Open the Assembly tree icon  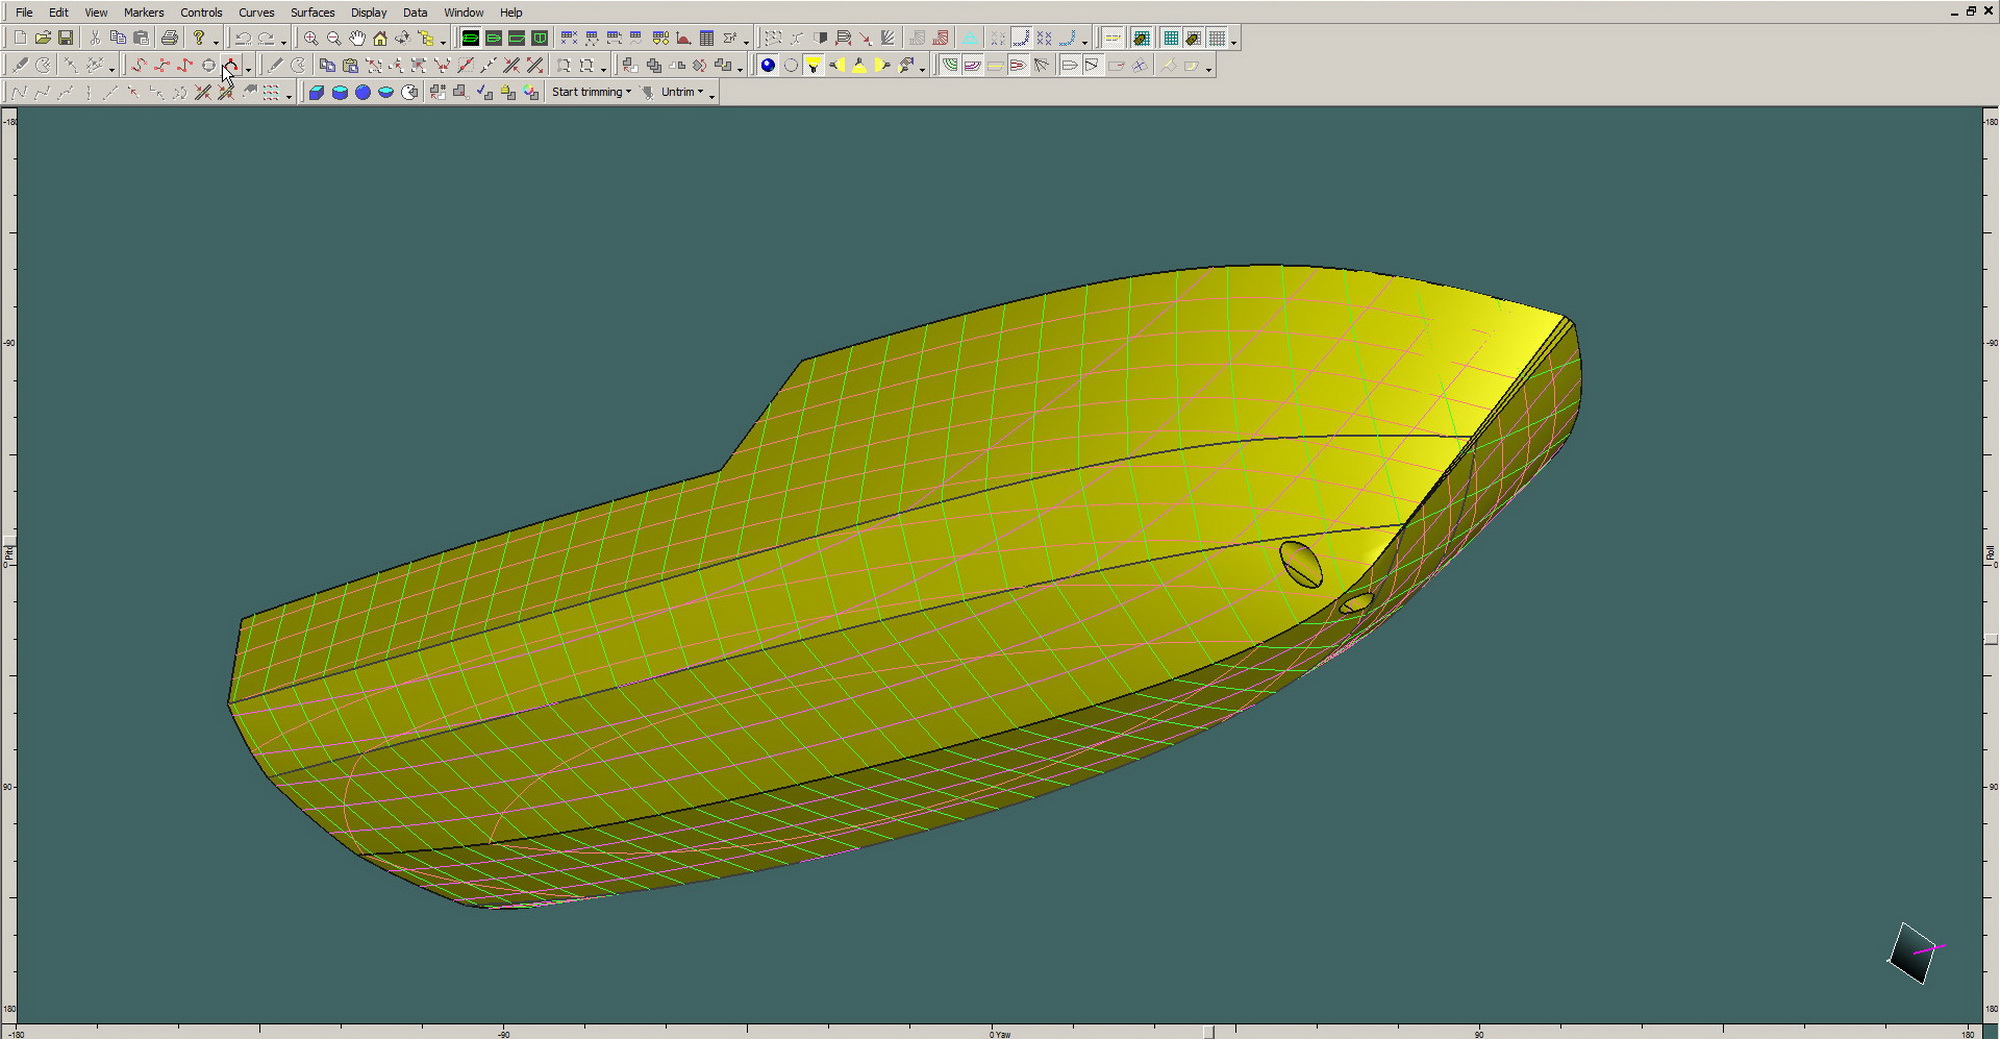(x=426, y=38)
